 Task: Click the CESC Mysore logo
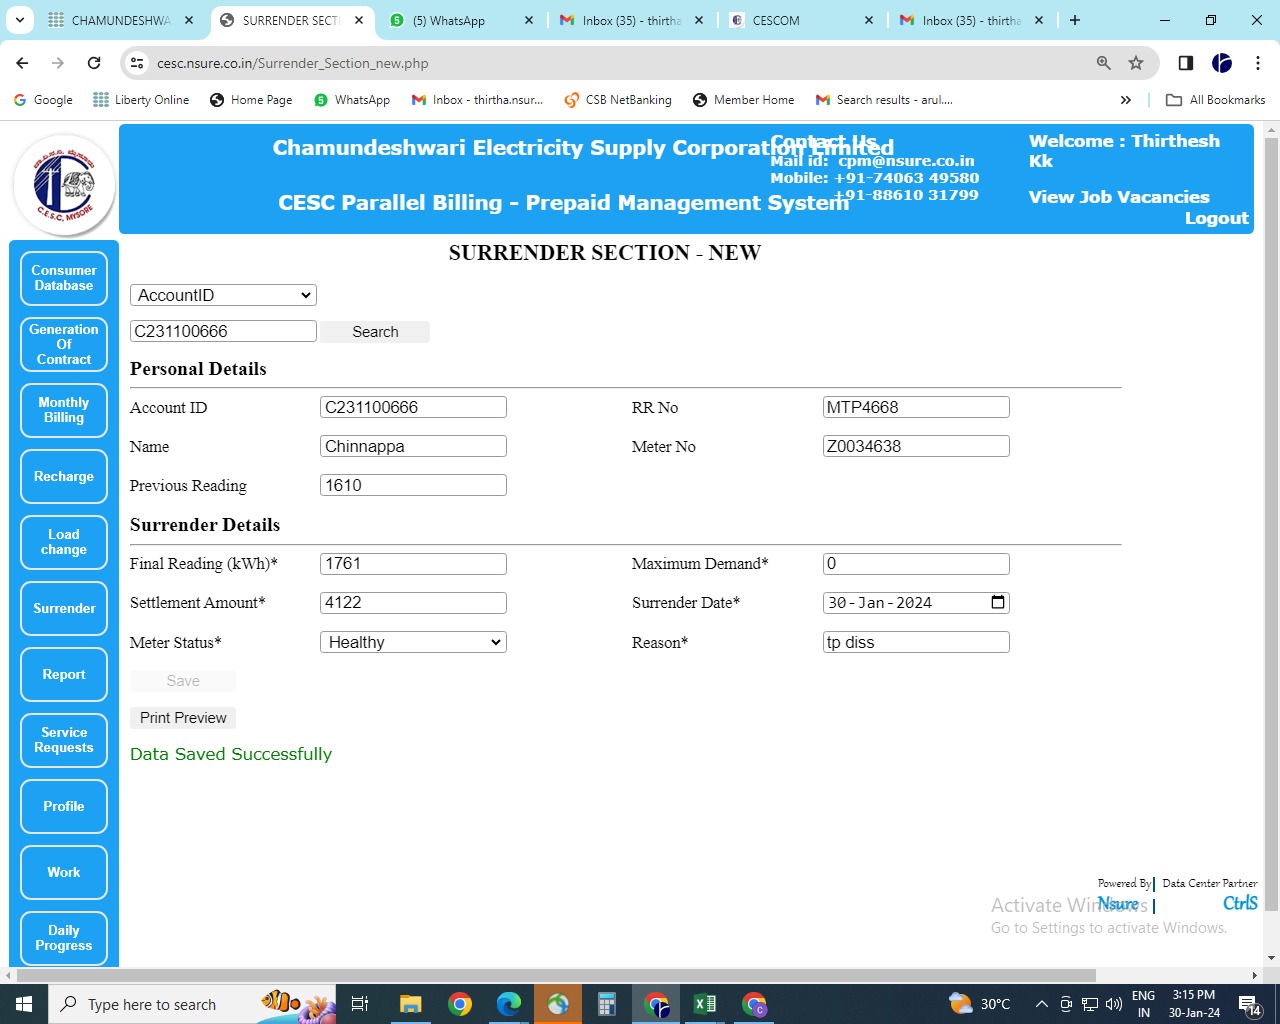click(x=64, y=185)
